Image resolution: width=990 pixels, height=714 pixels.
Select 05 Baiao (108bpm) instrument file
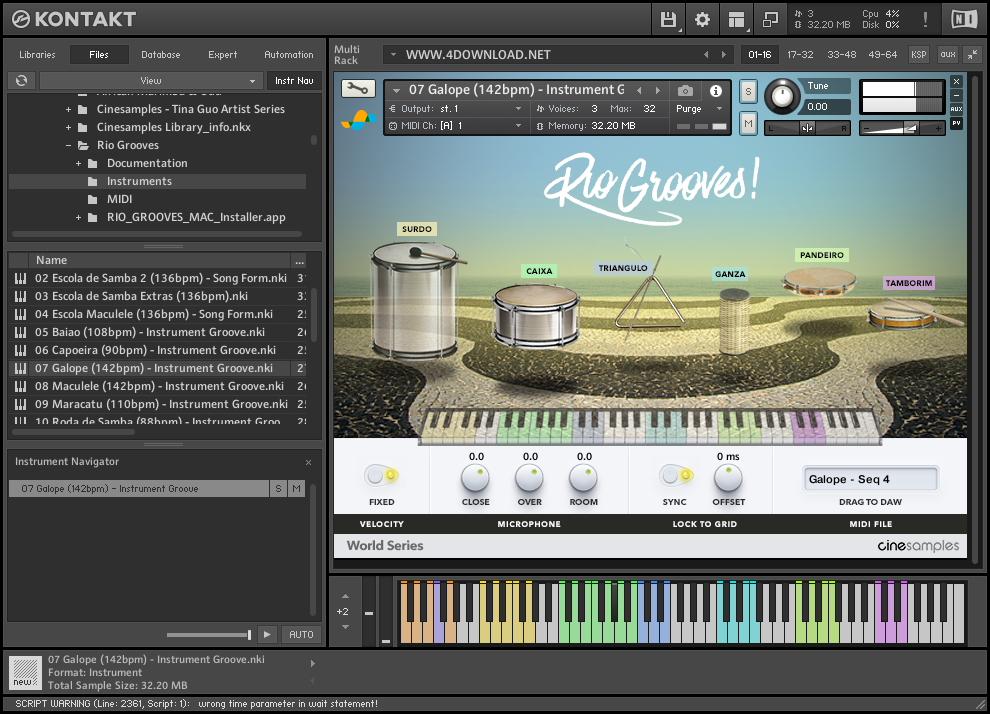pos(150,332)
